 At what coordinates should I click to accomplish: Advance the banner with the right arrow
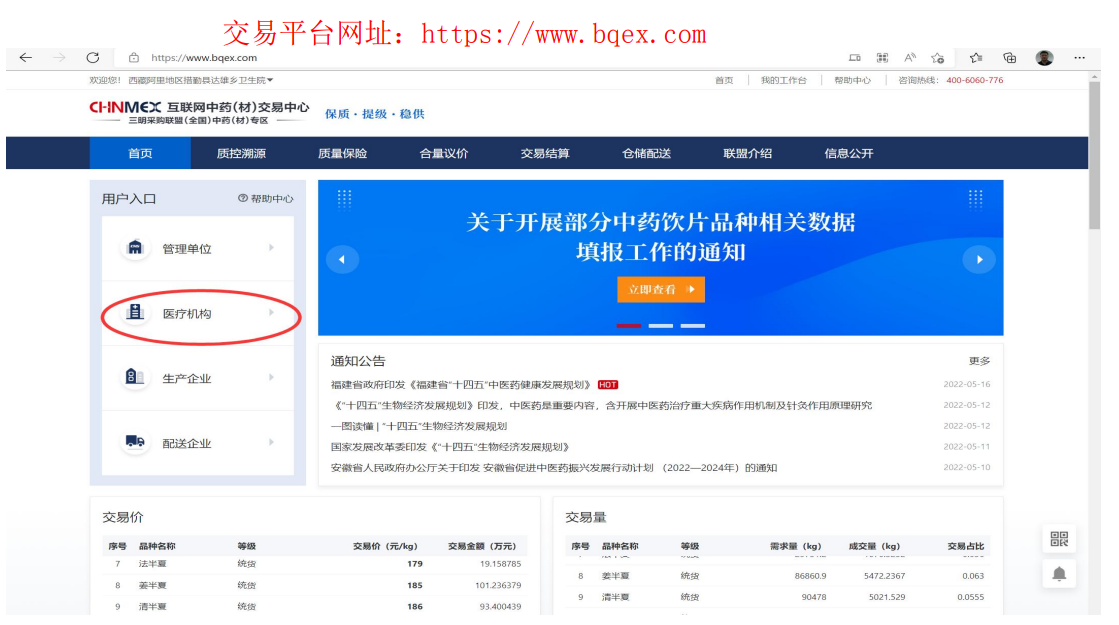coord(979,260)
